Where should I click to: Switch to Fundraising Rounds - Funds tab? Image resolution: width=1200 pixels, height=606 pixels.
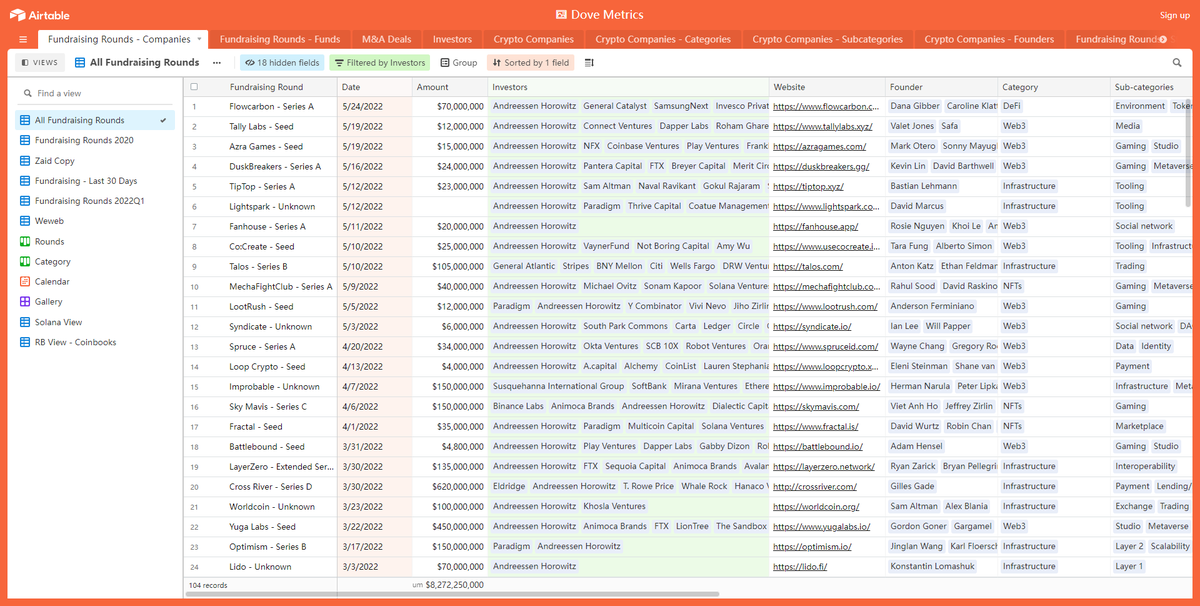[x=280, y=39]
